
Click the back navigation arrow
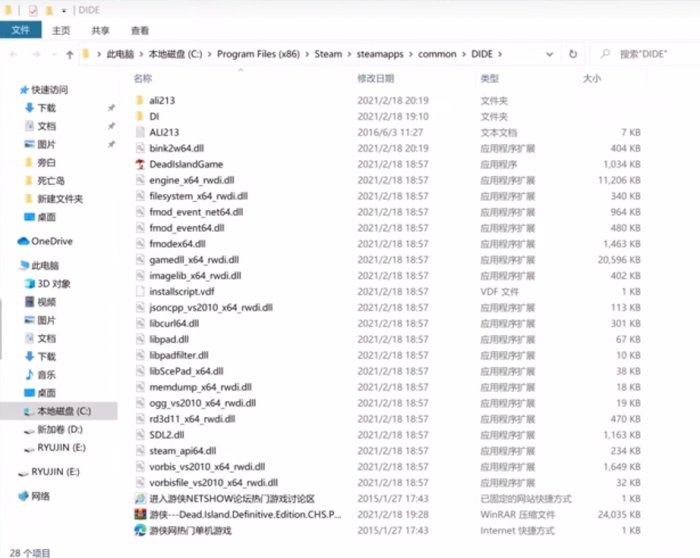tap(14, 54)
